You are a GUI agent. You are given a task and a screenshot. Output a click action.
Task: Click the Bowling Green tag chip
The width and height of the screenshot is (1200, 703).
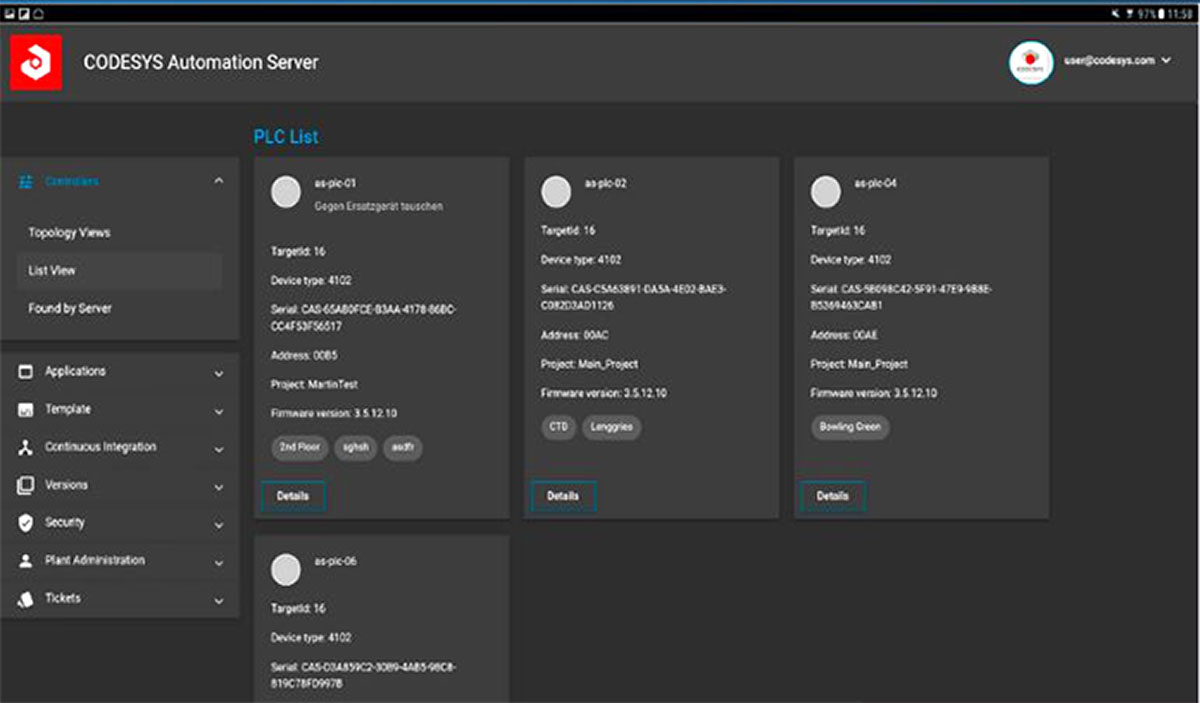850,427
